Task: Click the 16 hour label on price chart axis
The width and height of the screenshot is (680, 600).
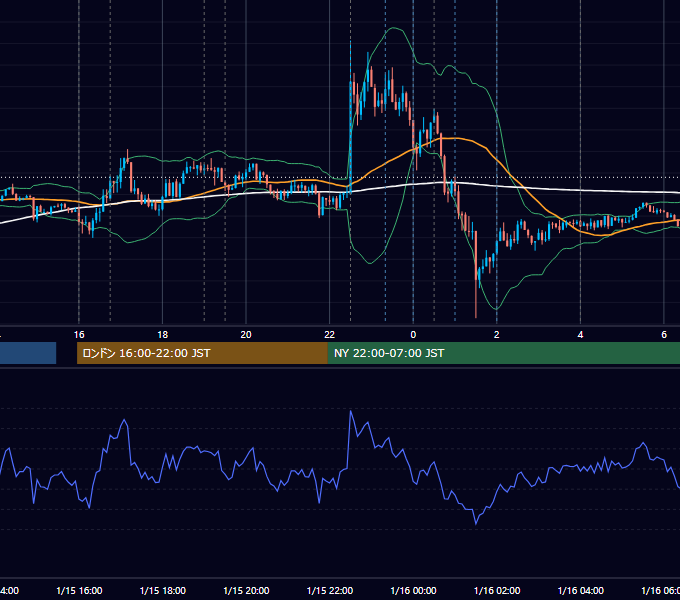Action: [79, 335]
